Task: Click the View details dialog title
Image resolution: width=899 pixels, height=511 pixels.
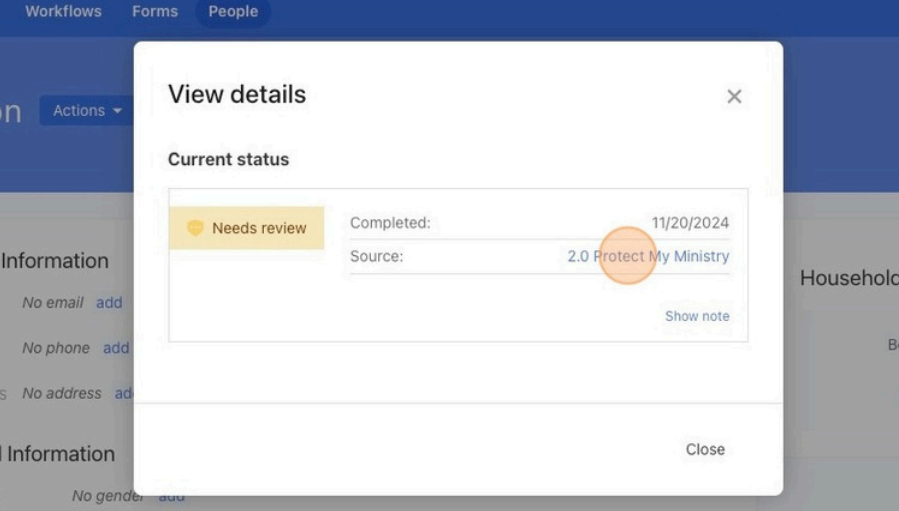Action: pyautogui.click(x=237, y=95)
